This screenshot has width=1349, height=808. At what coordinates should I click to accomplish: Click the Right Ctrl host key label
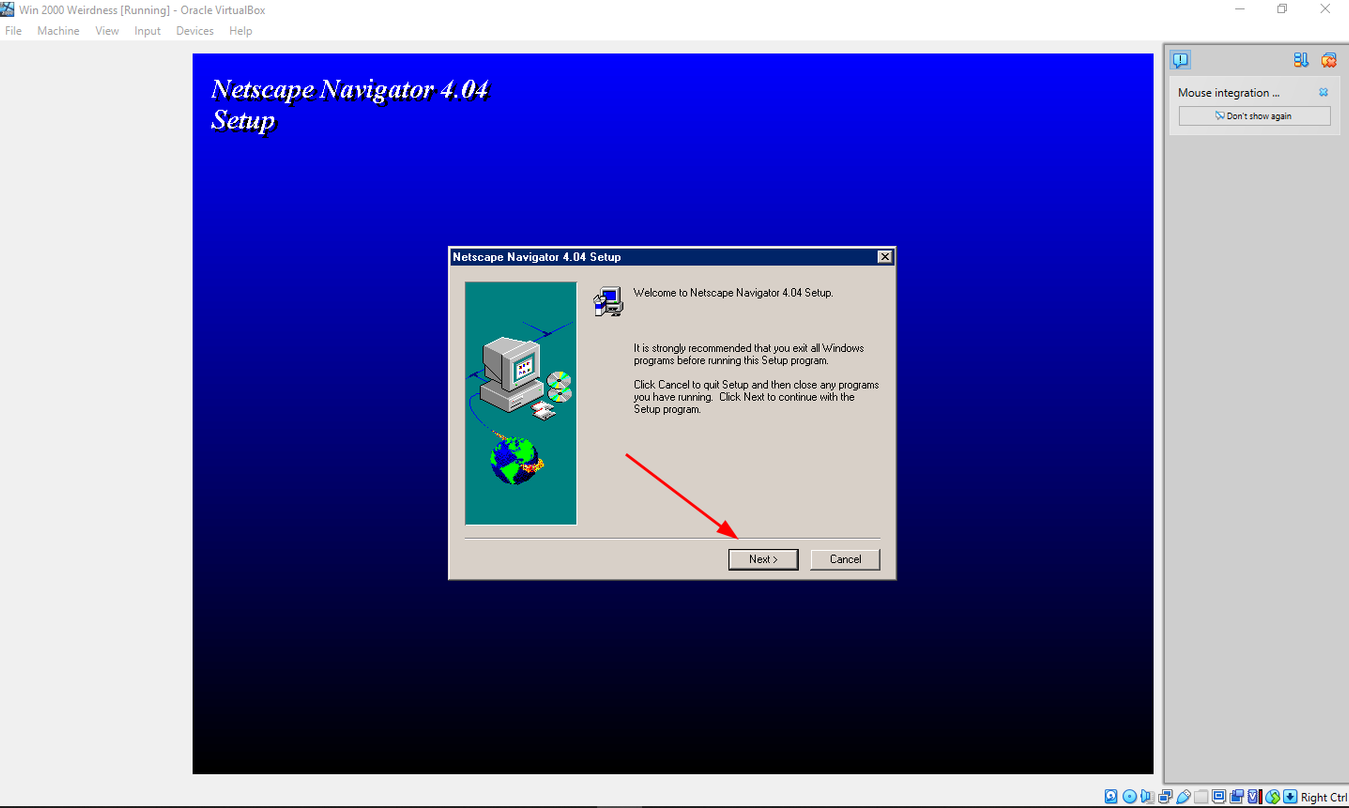[x=1324, y=797]
